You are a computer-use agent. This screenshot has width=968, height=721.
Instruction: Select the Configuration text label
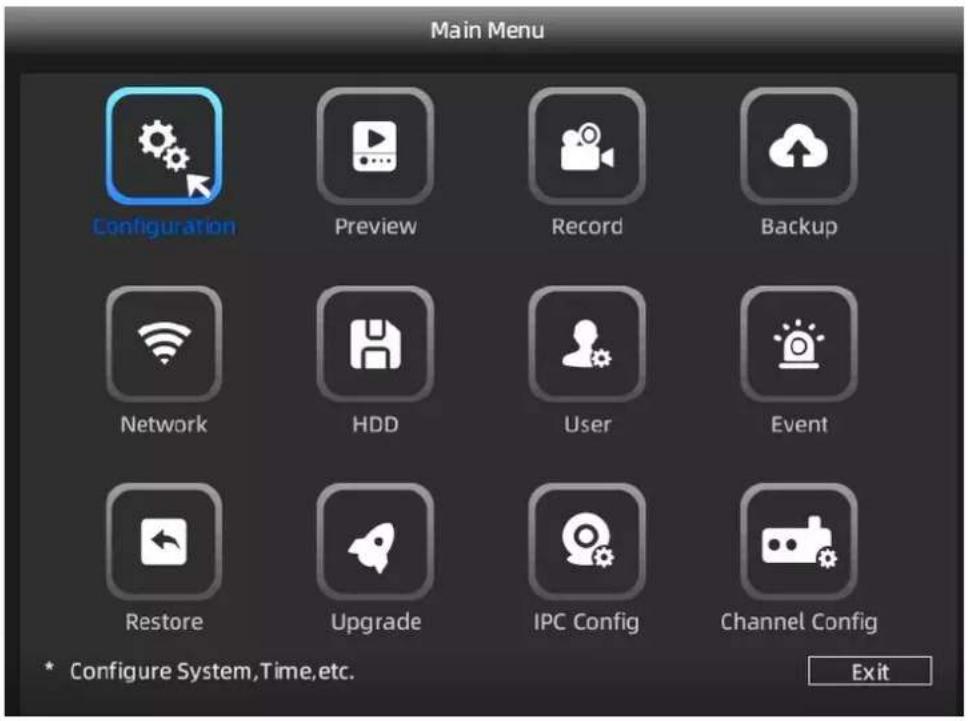click(164, 227)
